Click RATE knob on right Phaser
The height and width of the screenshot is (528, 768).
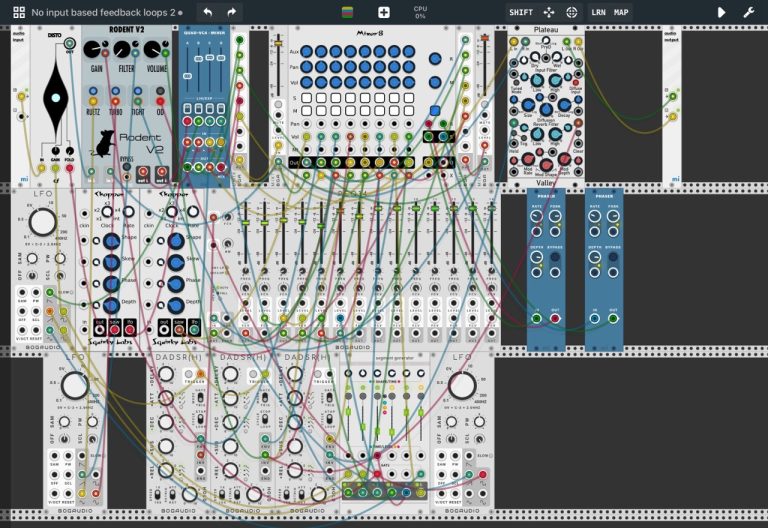[x=595, y=216]
